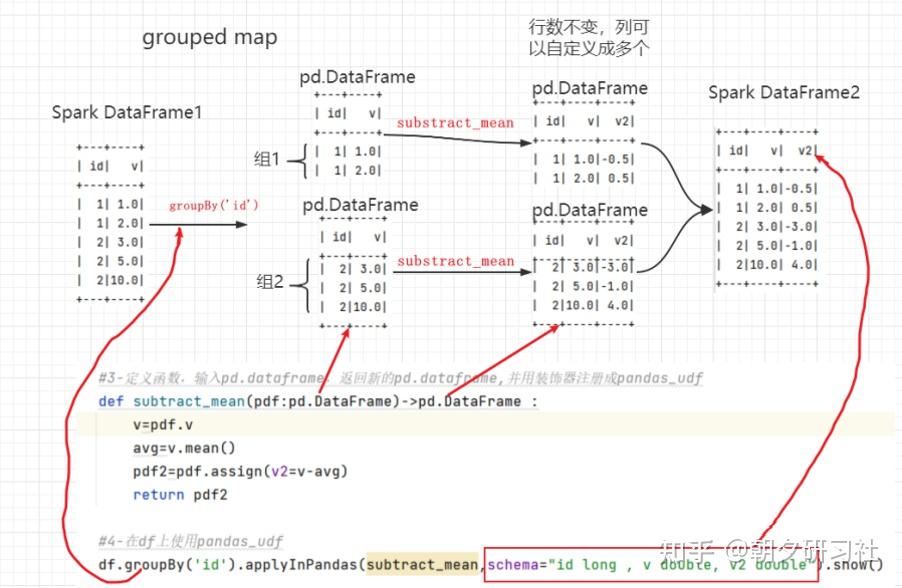Click row "2|10.0|" in Spark DataFrame1 table

pos(111,280)
